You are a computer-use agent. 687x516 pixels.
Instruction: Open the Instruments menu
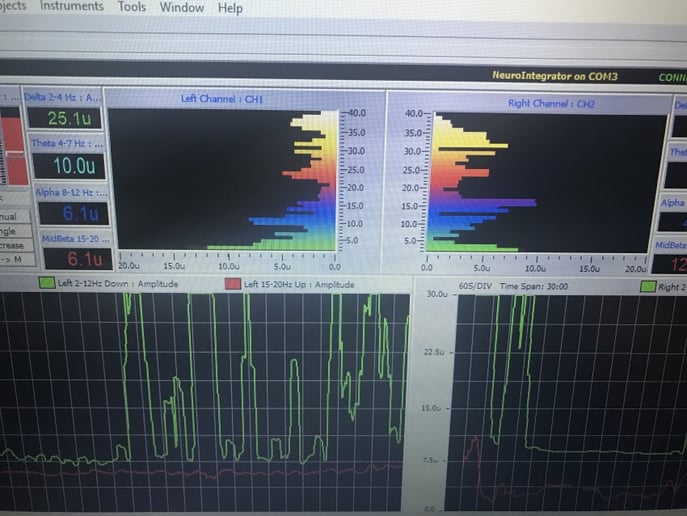pyautogui.click(x=72, y=6)
